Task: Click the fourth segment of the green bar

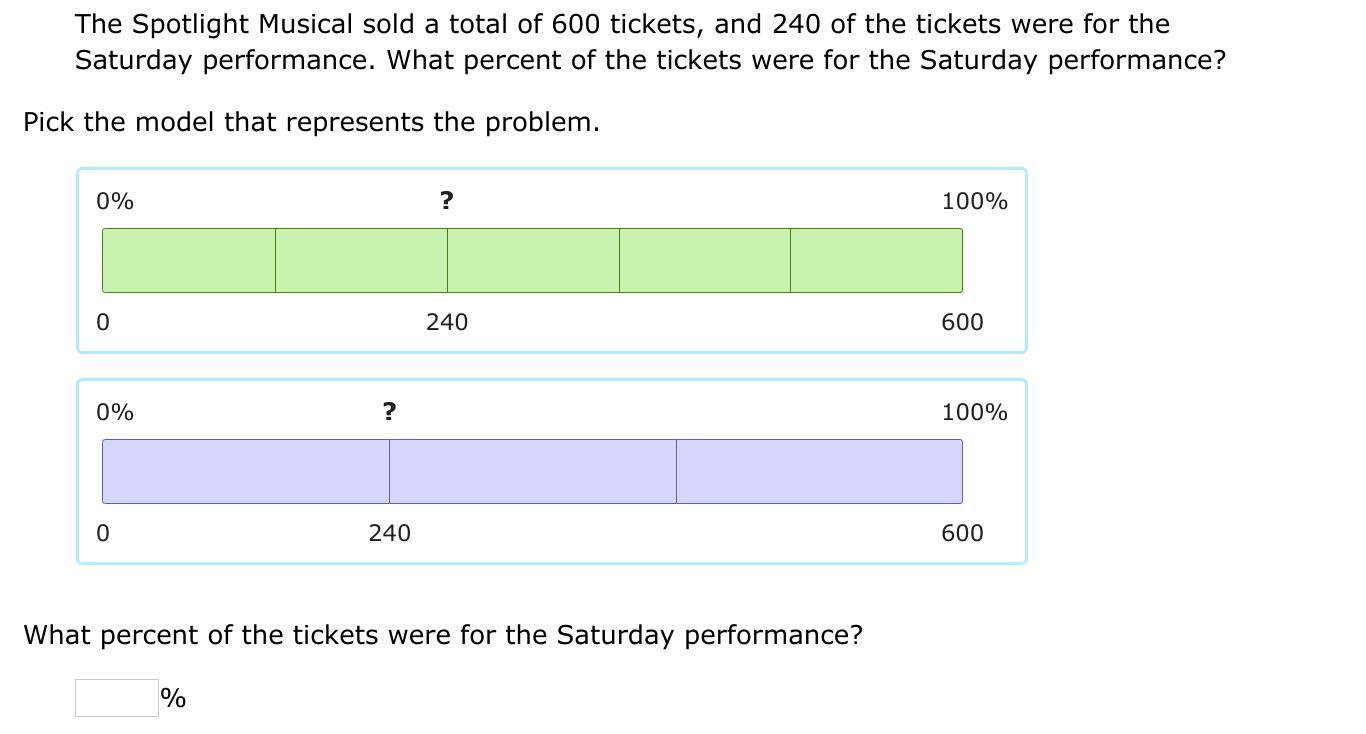Action: 705,260
